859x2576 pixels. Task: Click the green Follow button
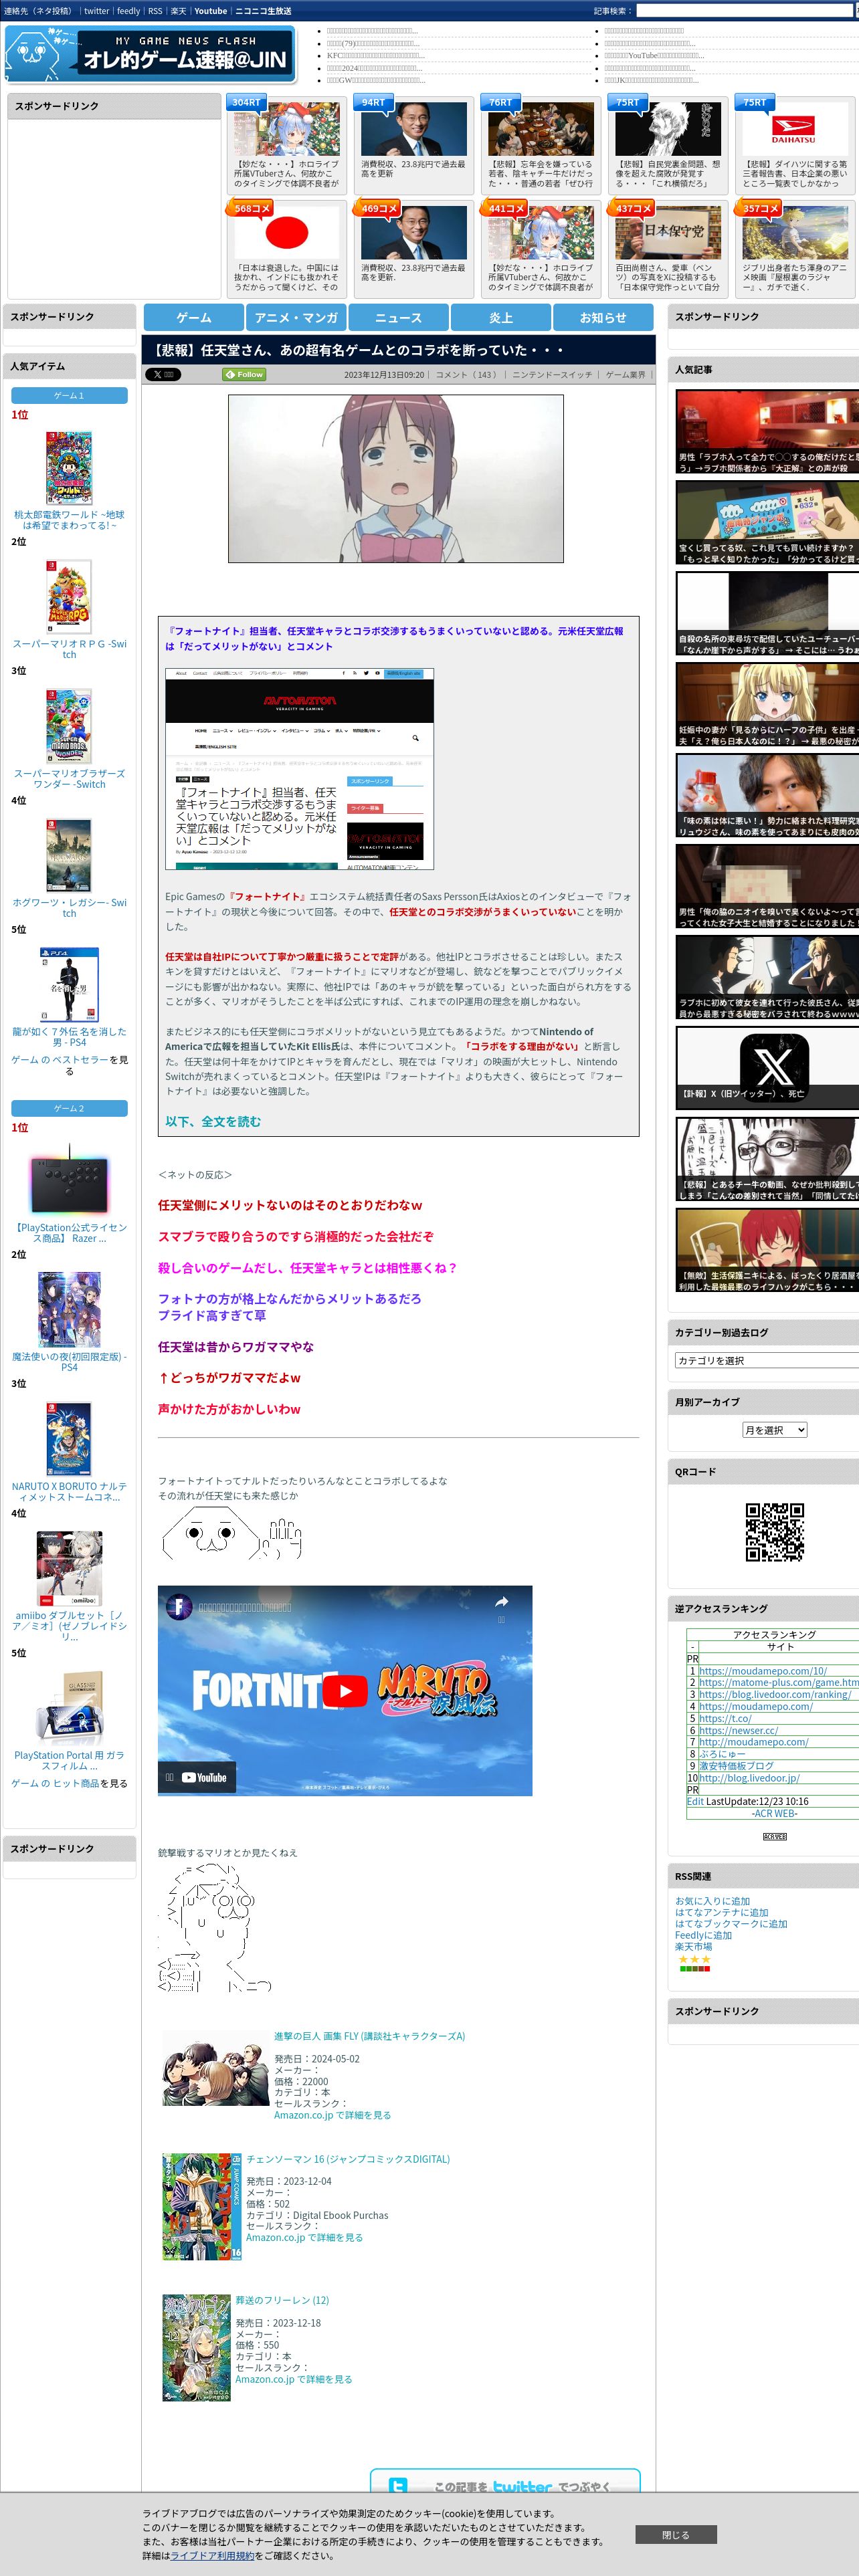244,374
